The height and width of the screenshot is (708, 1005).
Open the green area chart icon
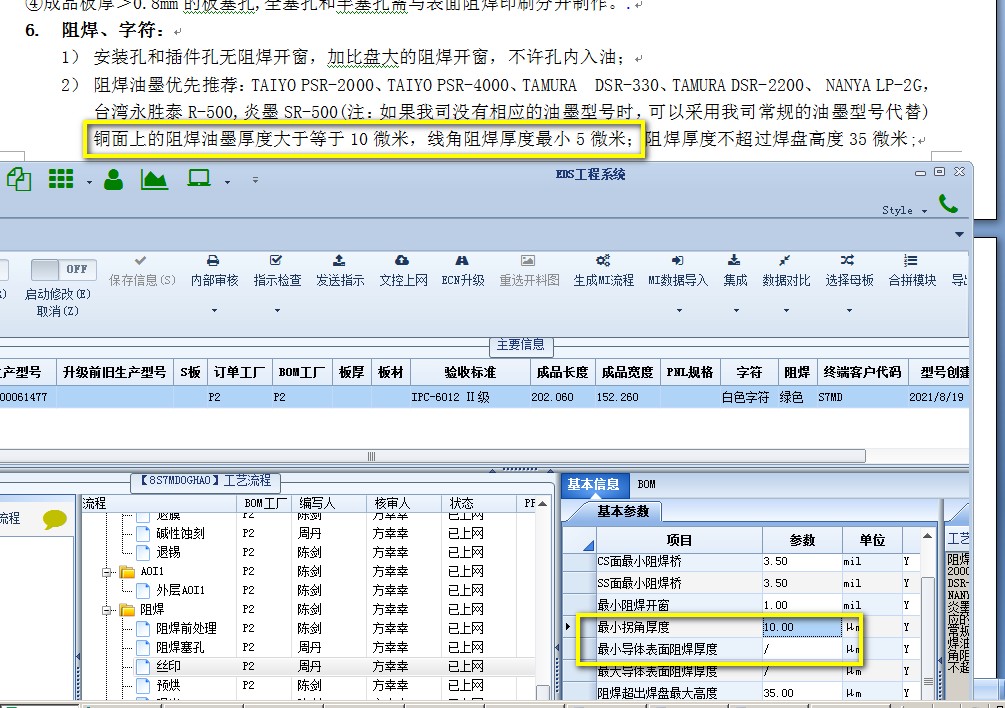click(x=154, y=179)
